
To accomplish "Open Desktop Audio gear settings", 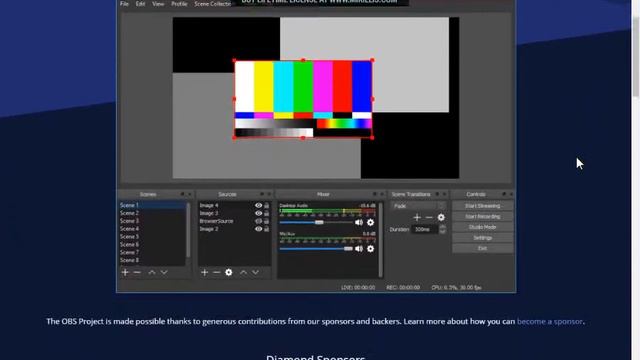I will [x=370, y=222].
